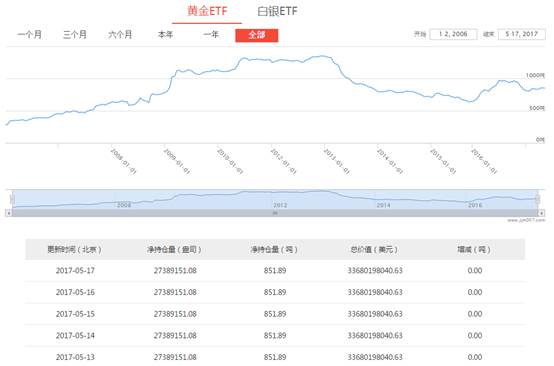The width and height of the screenshot is (554, 366).
Task: Select the date cell 2017-05-17
Action: point(75,271)
